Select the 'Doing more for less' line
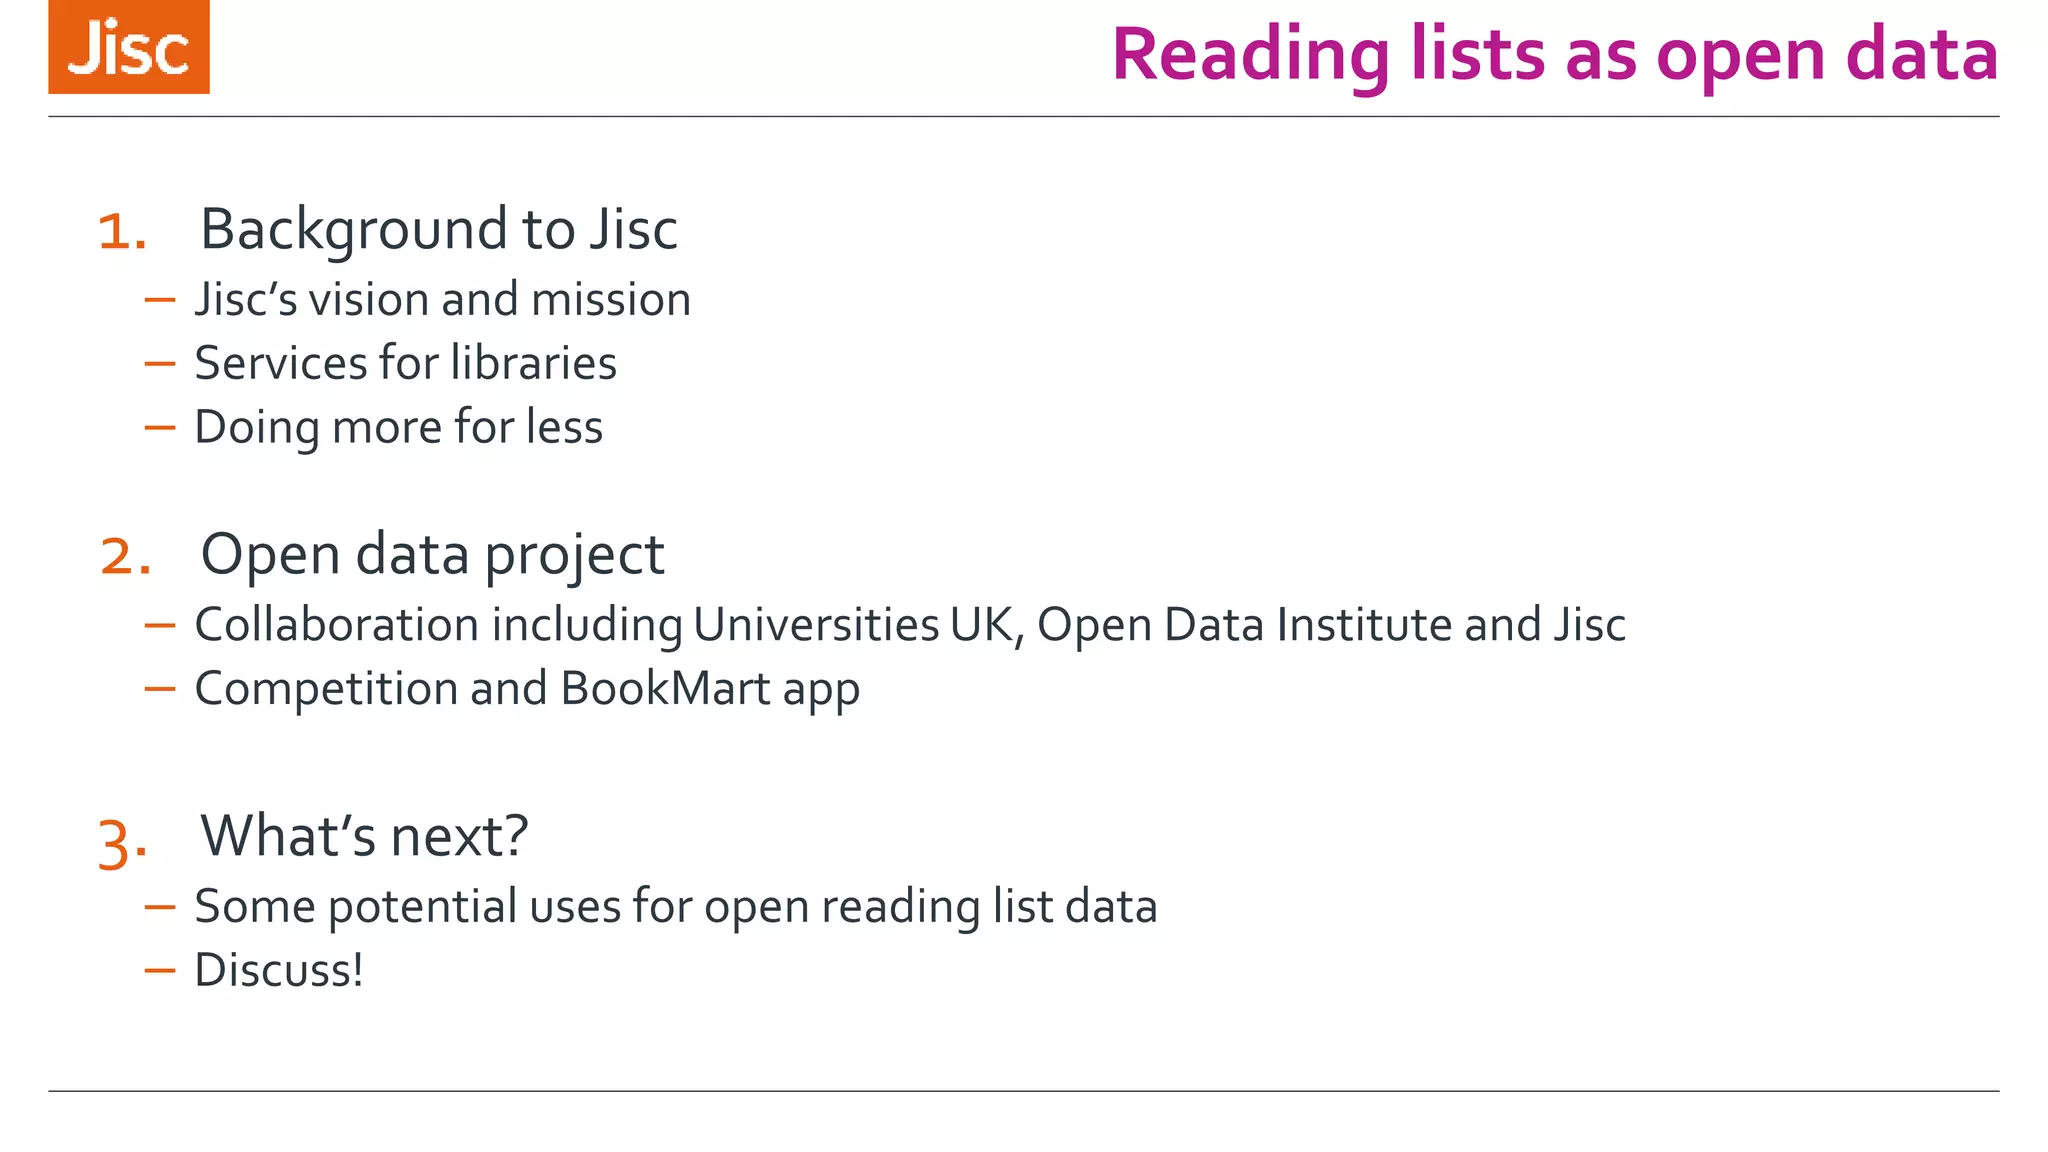This screenshot has width=2048, height=1152. (x=398, y=427)
